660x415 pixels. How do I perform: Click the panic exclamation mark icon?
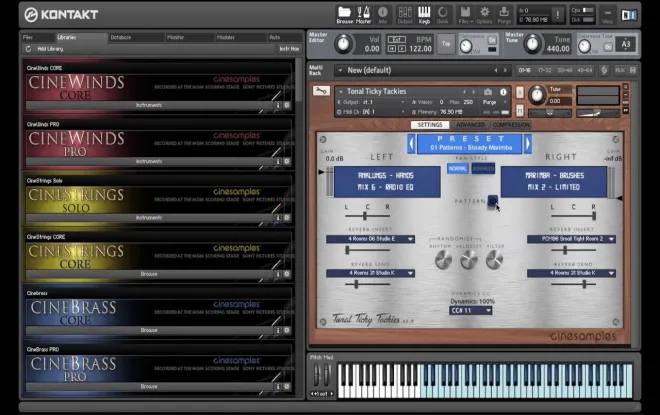pyautogui.click(x=558, y=15)
